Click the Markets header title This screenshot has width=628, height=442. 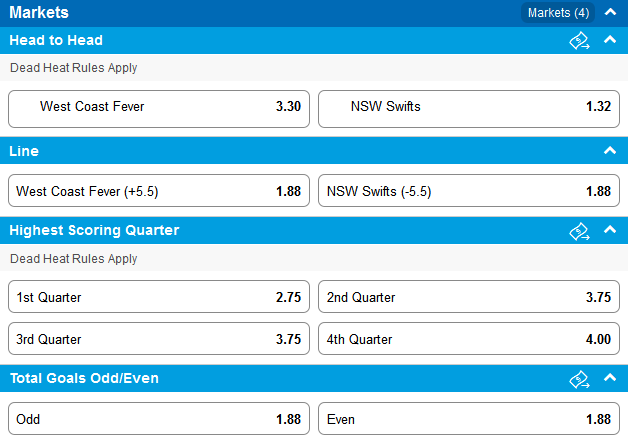click(39, 12)
